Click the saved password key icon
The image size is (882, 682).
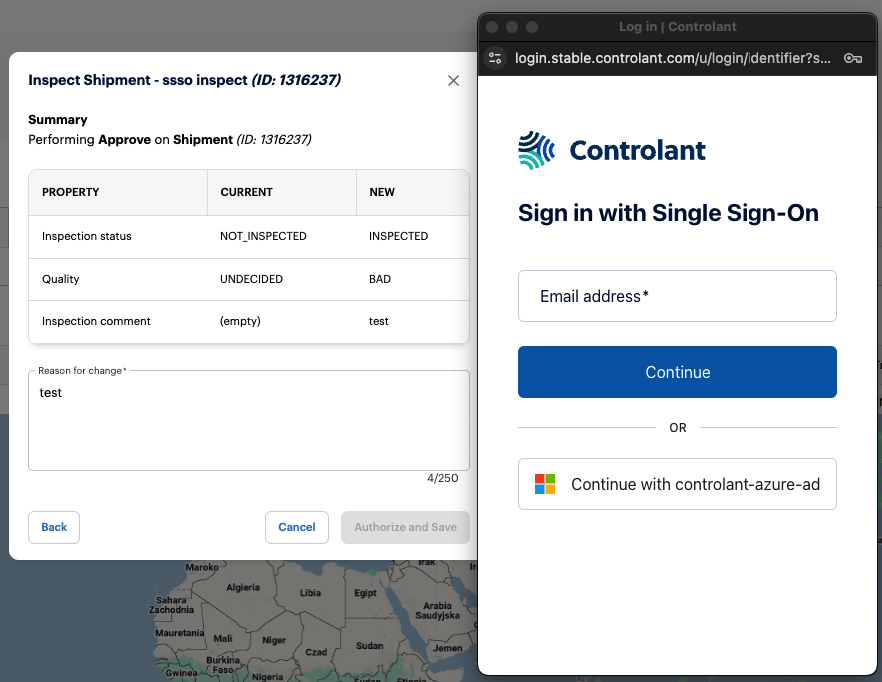852,58
